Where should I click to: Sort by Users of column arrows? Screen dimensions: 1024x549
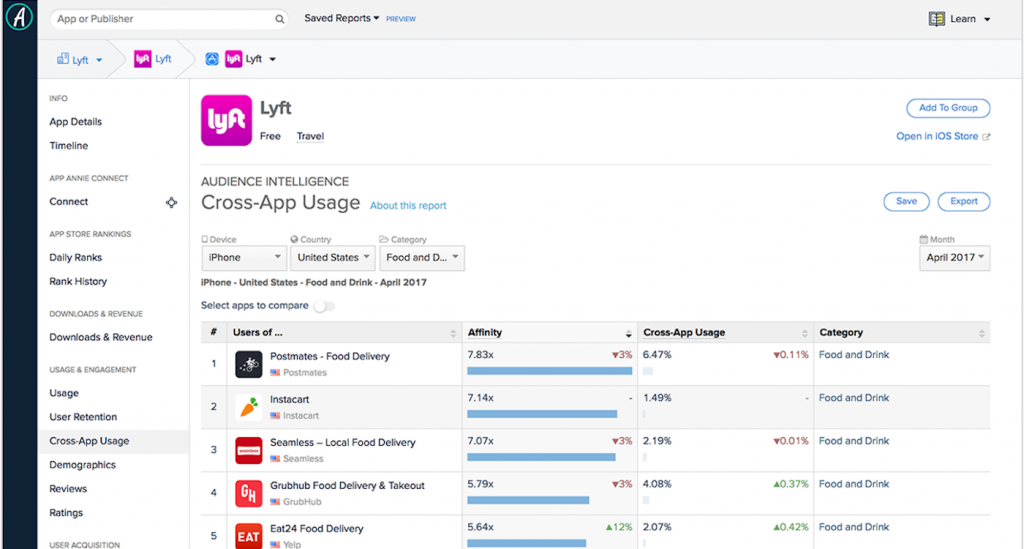[x=453, y=334]
